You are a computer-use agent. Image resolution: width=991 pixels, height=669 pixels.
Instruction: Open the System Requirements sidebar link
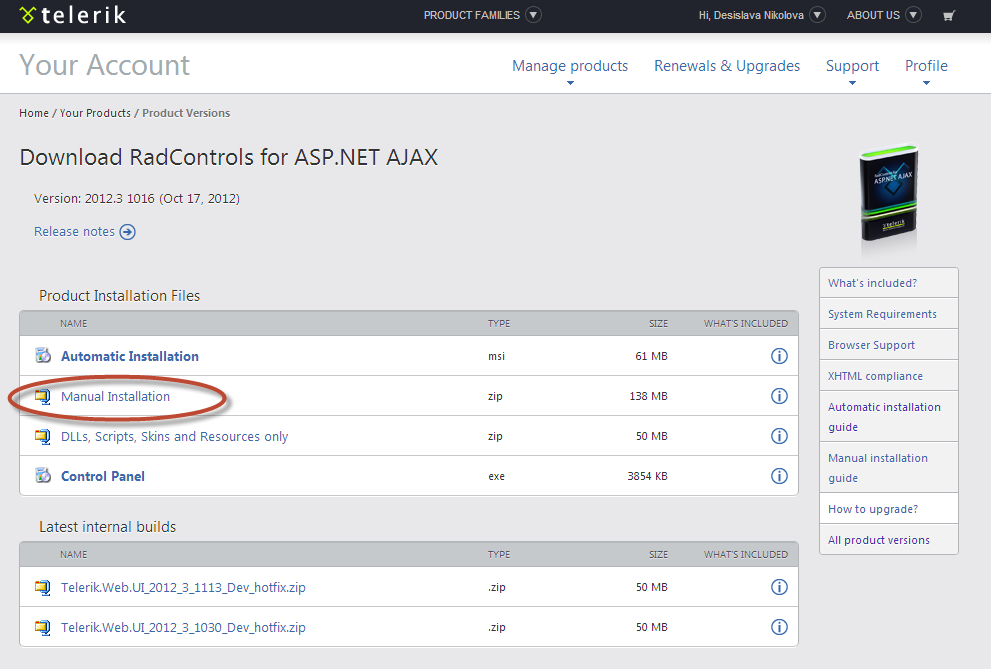882,314
